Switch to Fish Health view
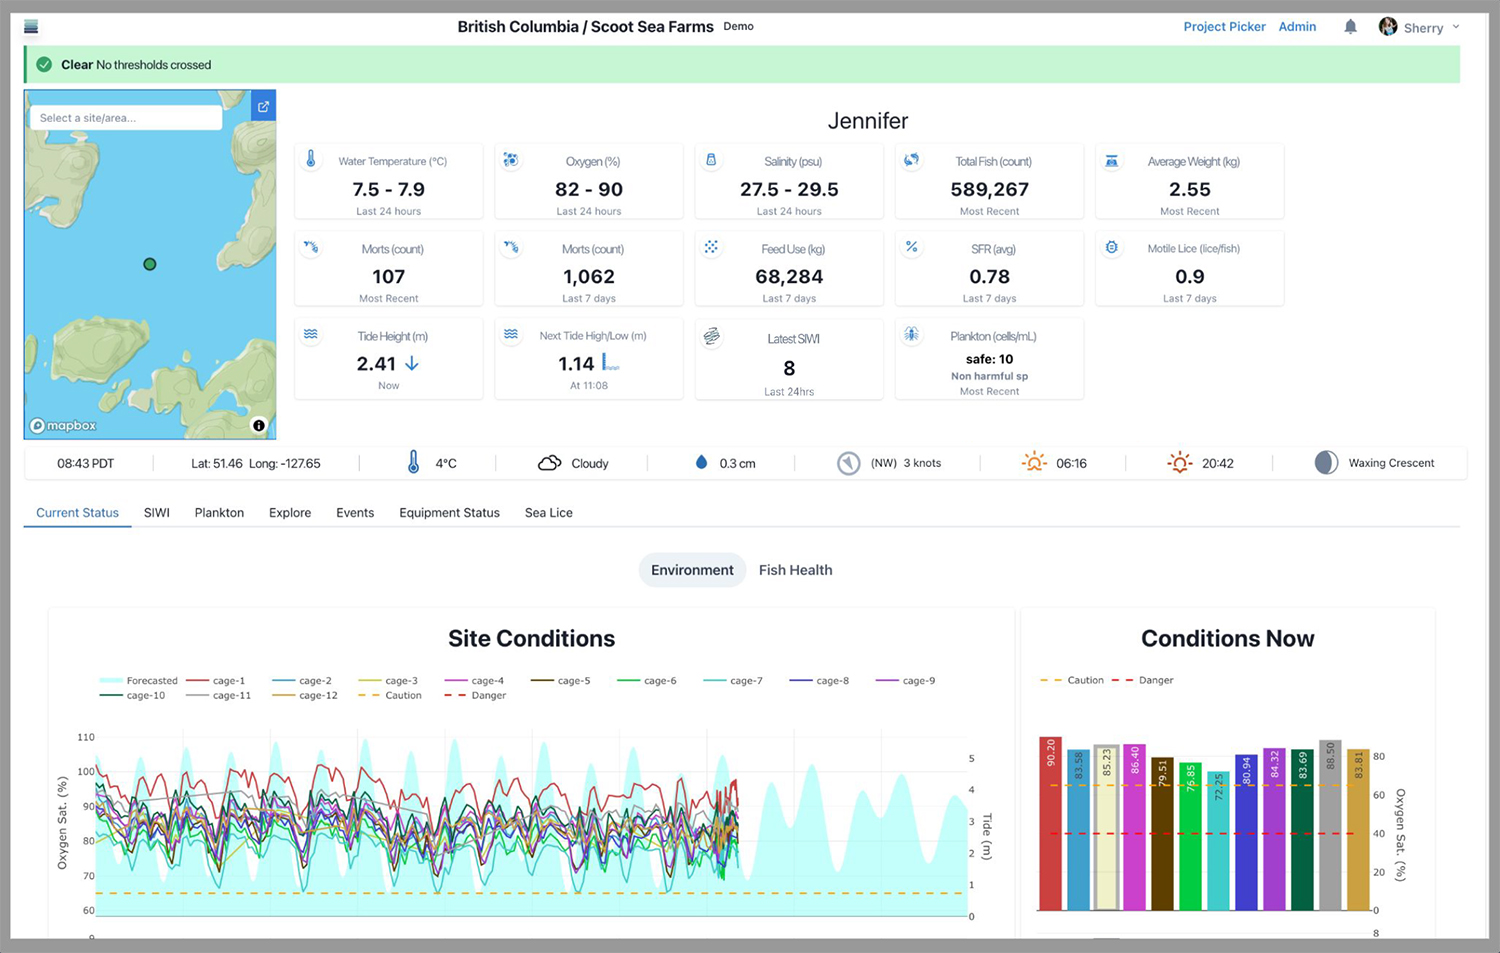1500x953 pixels. coord(795,570)
